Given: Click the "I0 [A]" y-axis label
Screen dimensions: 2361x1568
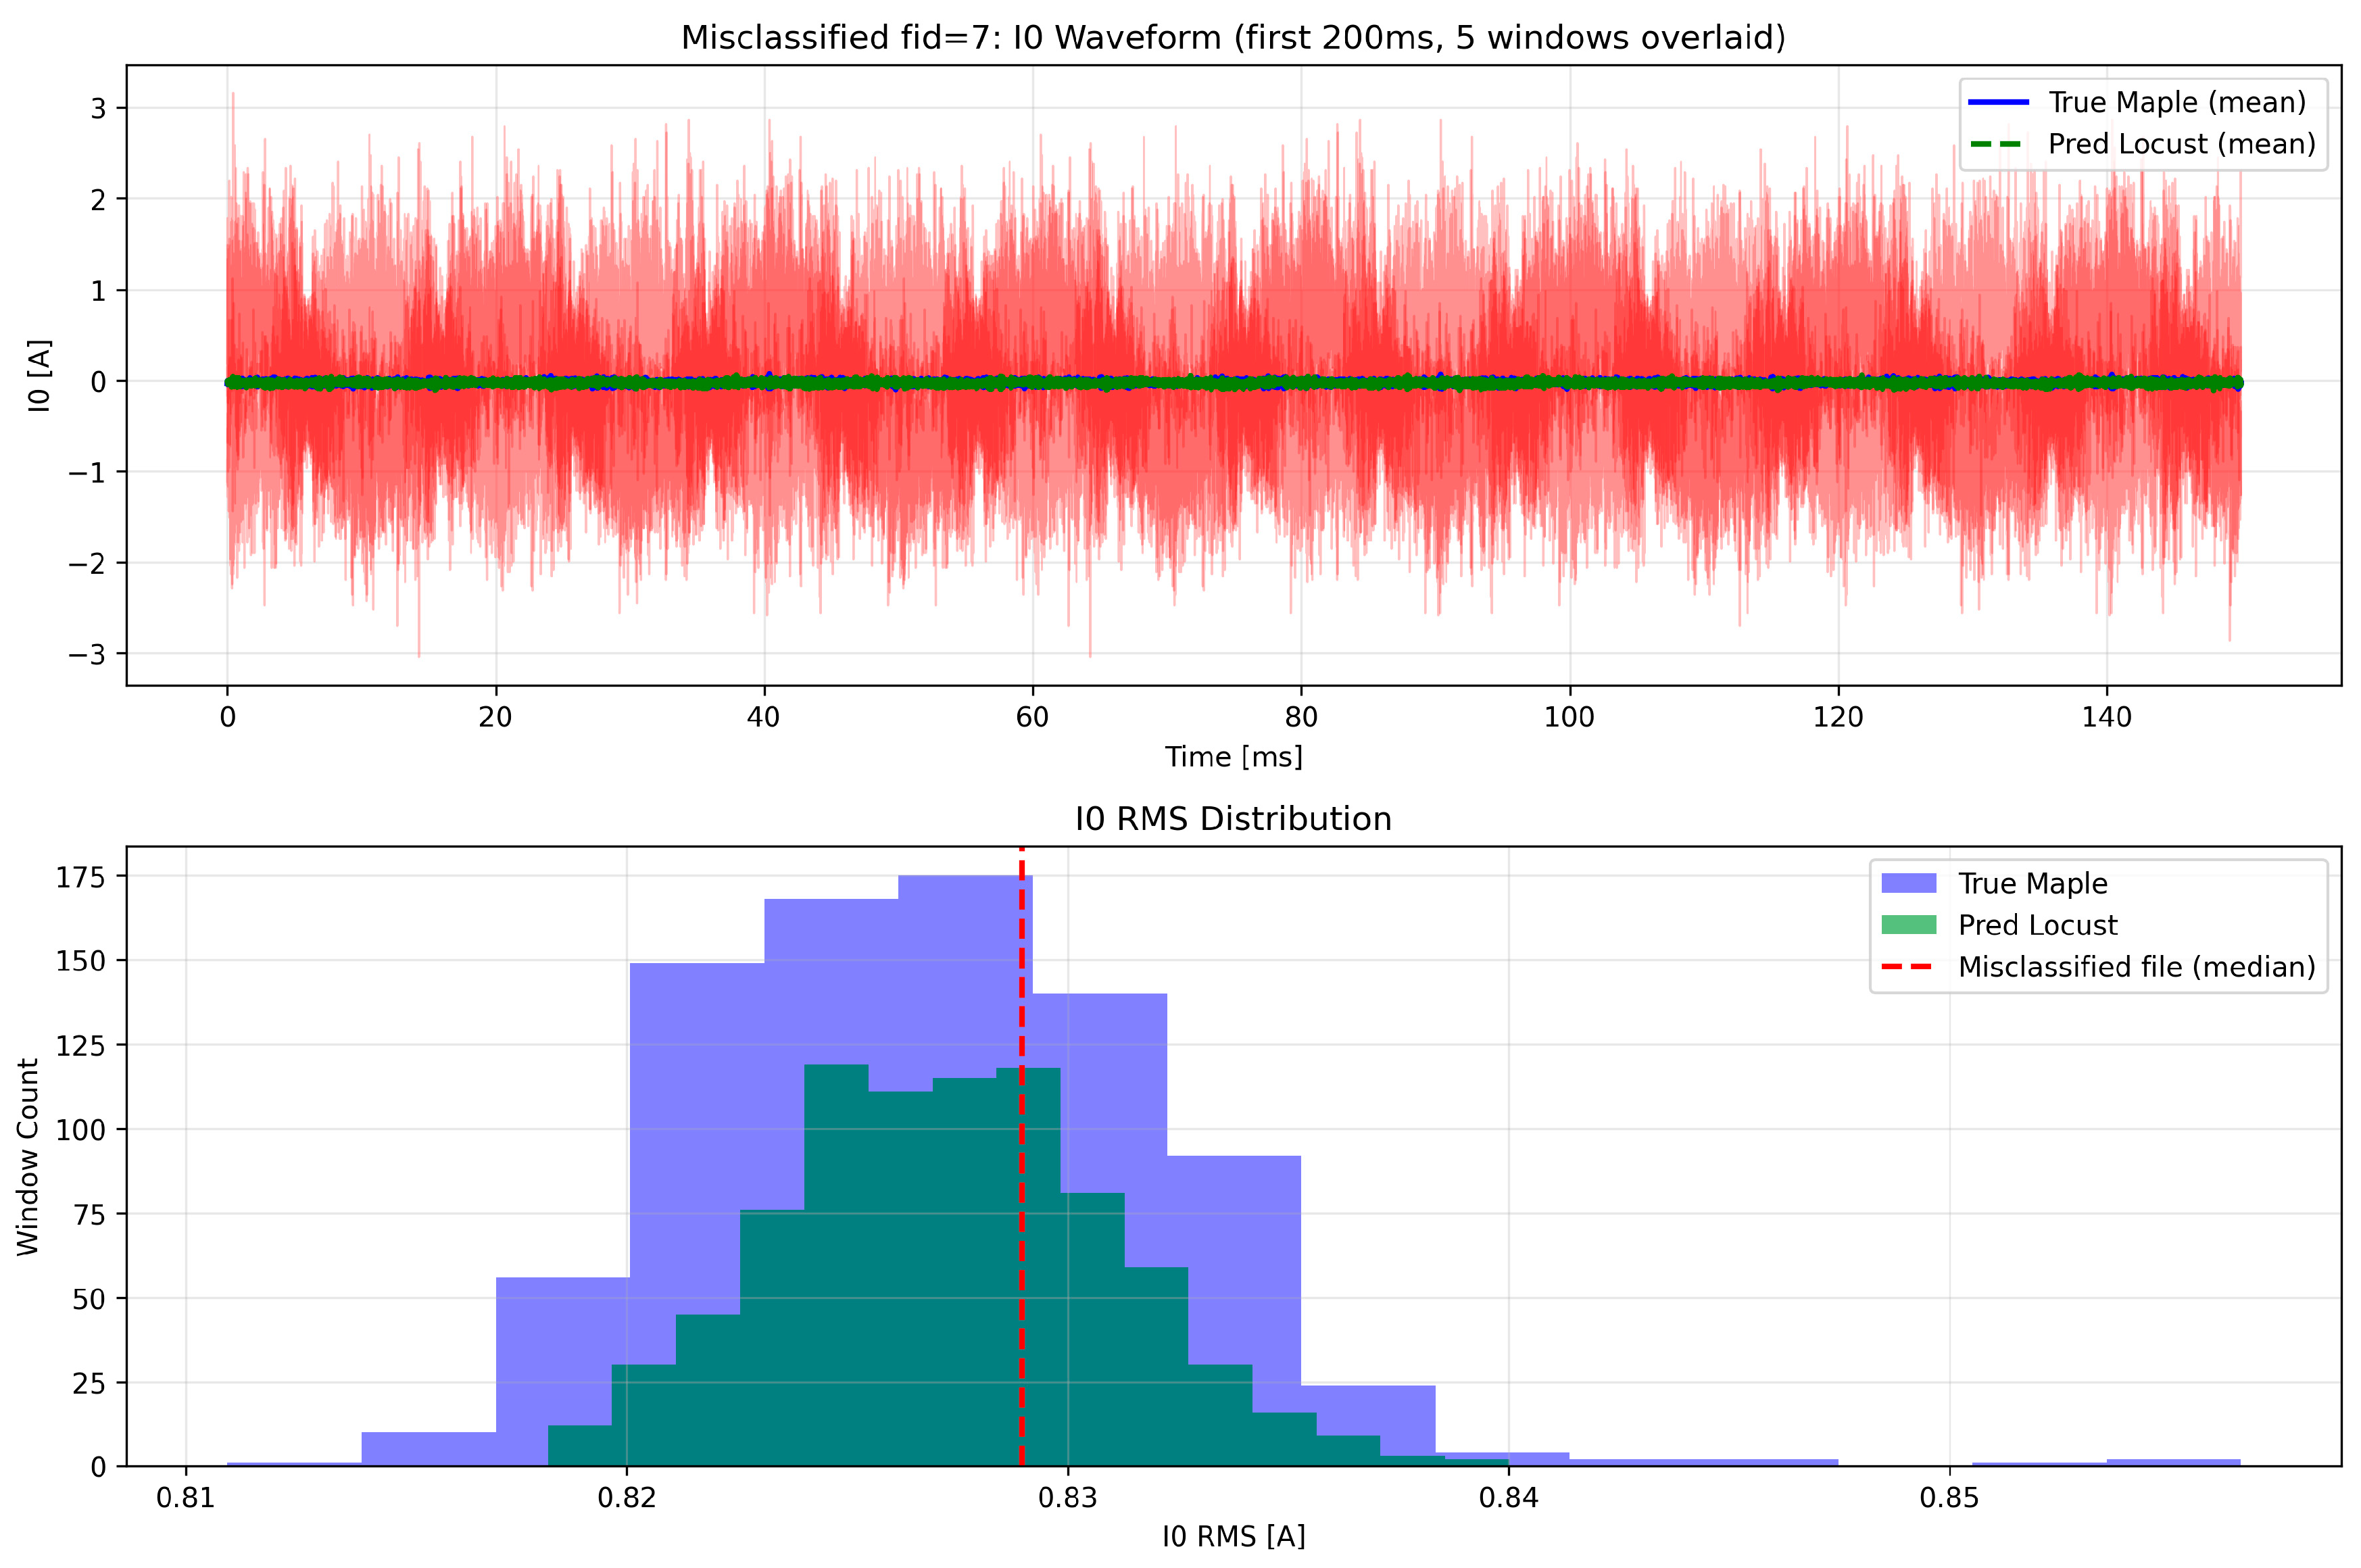Looking at the screenshot, I should coord(39,375).
